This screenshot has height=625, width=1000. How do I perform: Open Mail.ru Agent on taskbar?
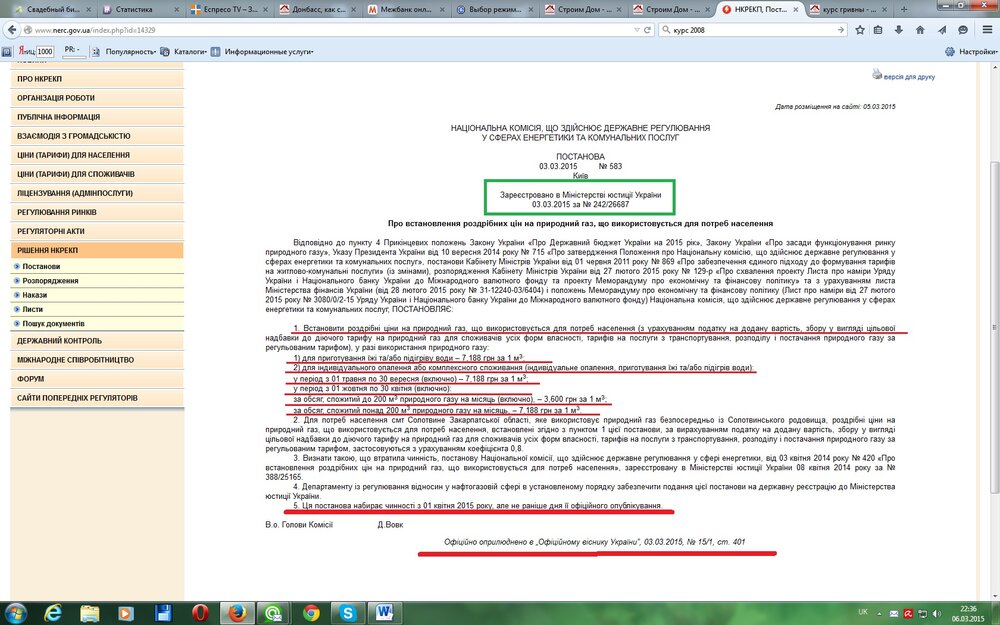point(274,613)
